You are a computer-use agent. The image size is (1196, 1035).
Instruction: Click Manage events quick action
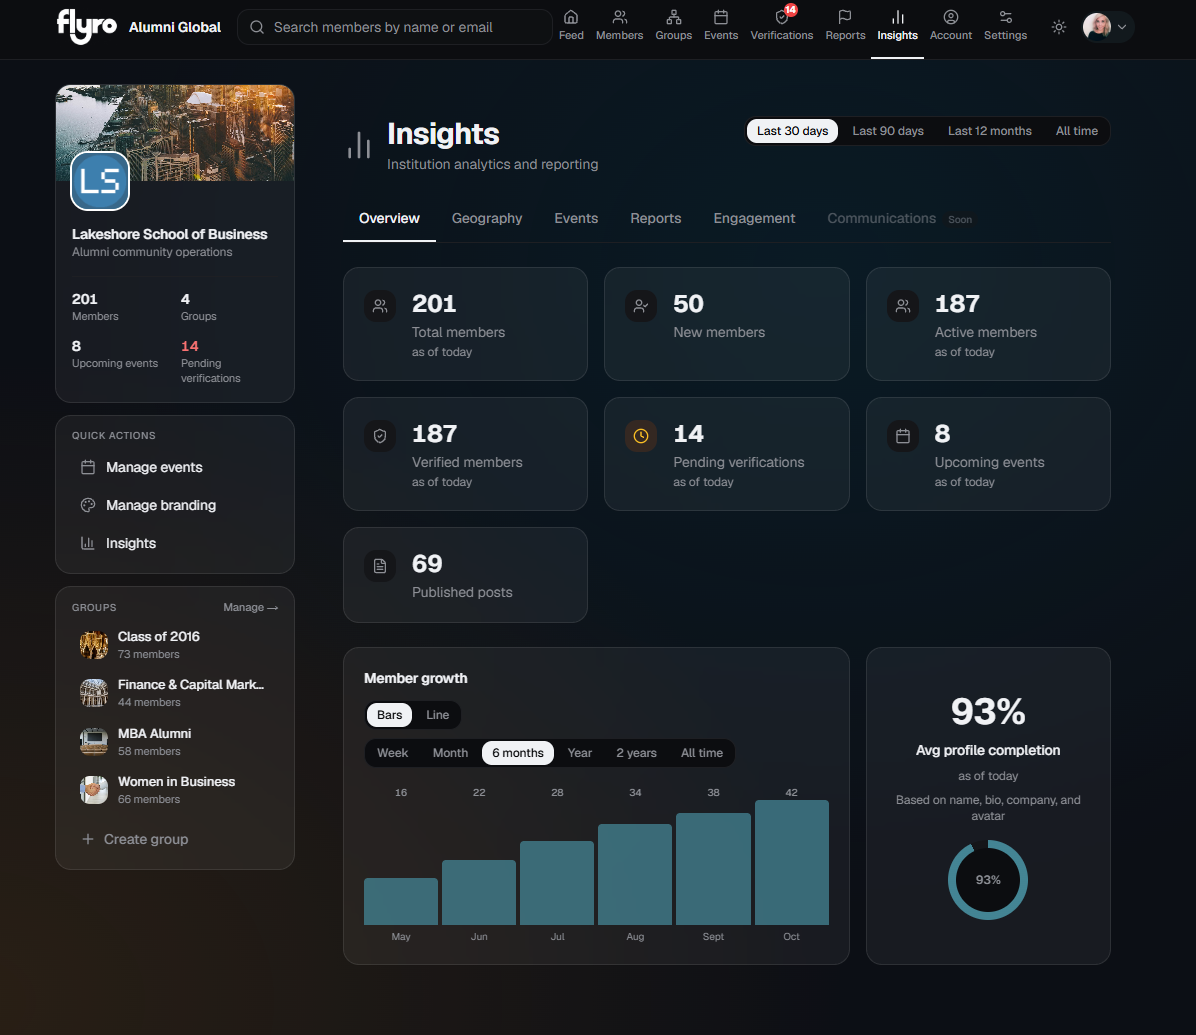(x=175, y=468)
